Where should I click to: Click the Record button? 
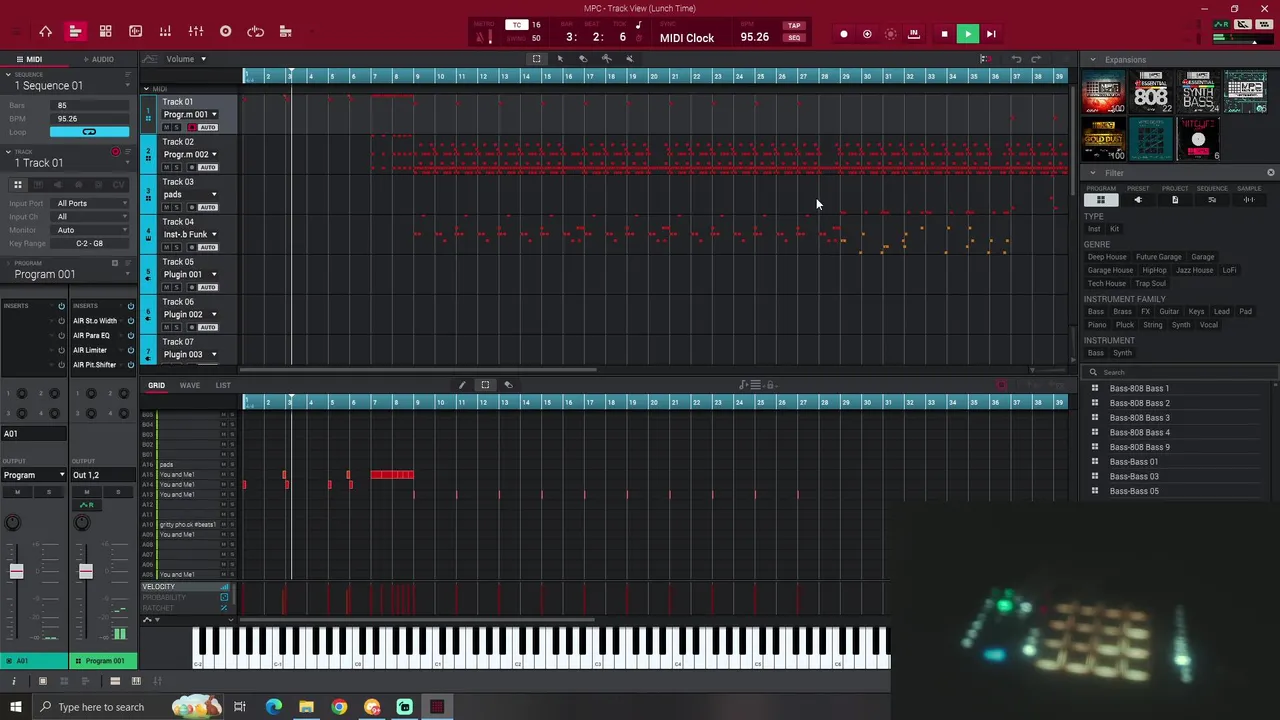point(844,35)
